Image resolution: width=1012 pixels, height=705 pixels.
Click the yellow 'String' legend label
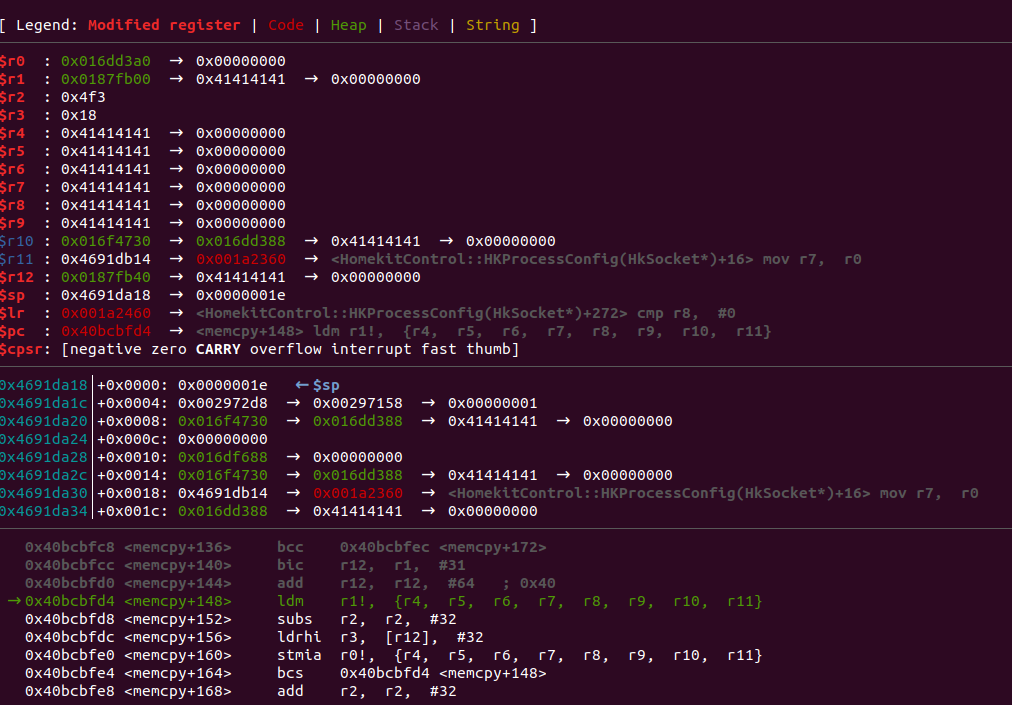[492, 25]
